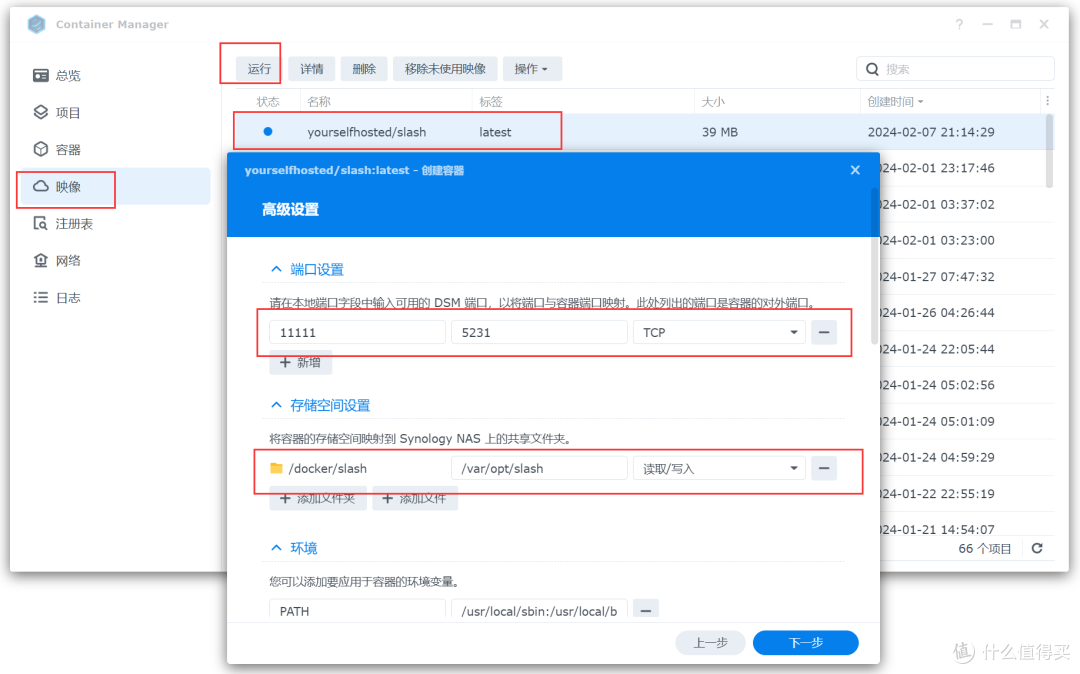
Task: Open the 容器 container sidebar icon
Action: pyautogui.click(x=40, y=149)
